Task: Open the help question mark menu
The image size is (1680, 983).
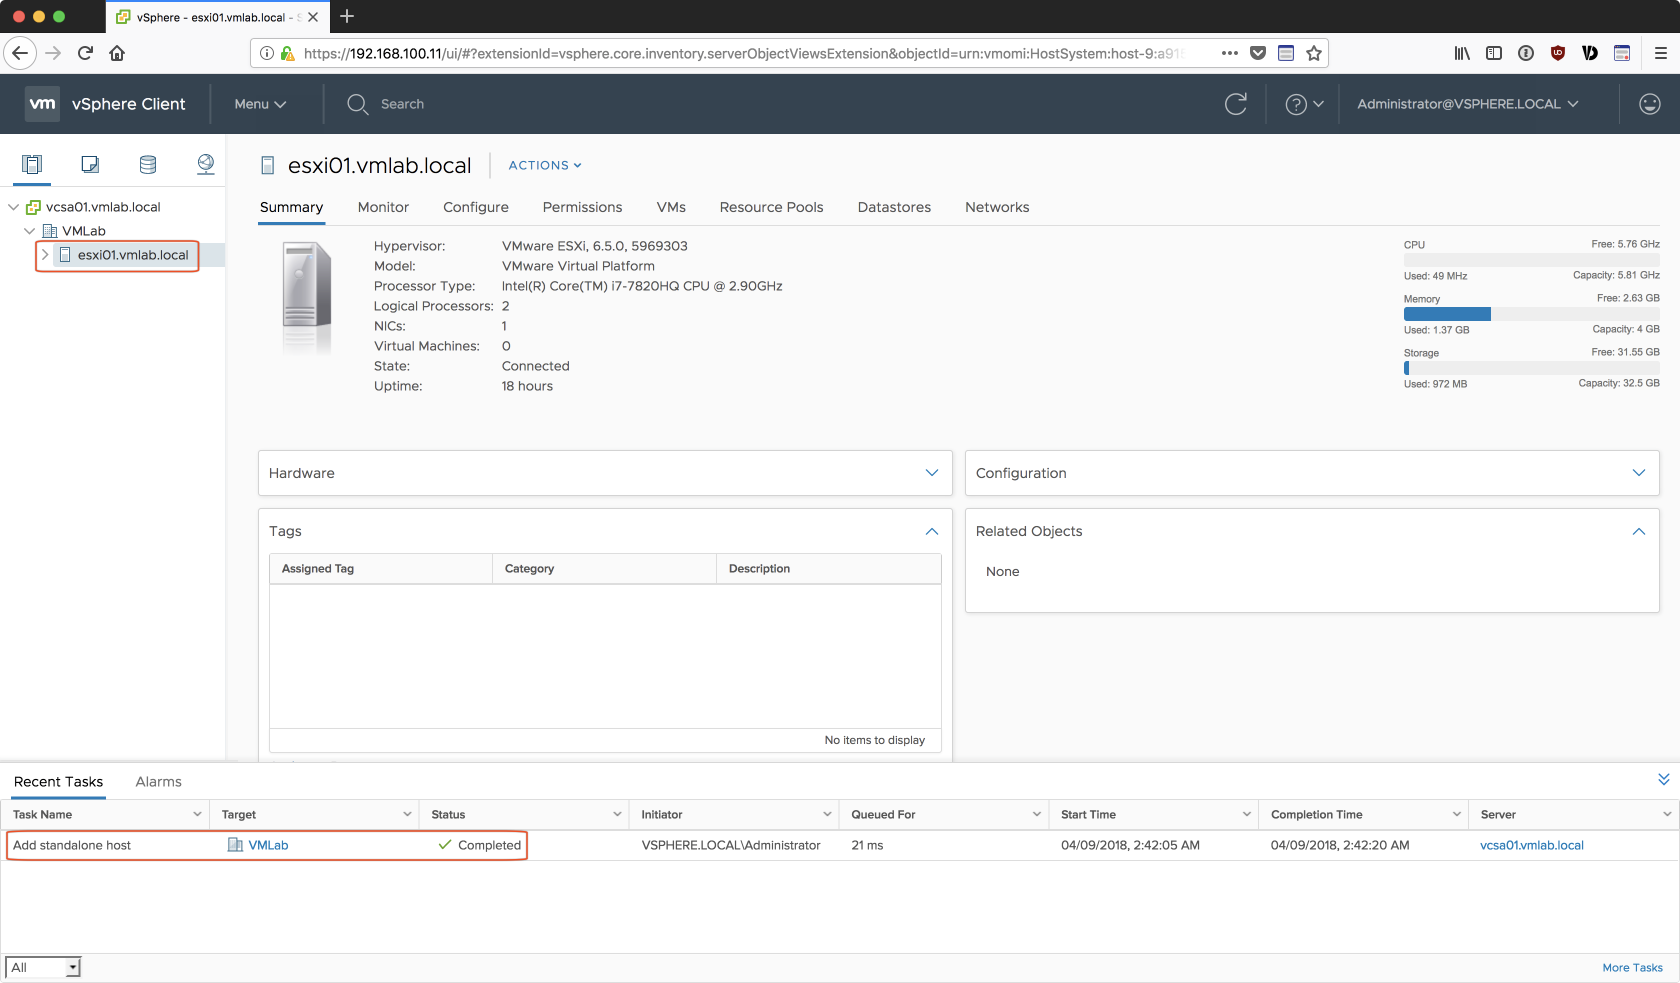Action: [x=1303, y=104]
